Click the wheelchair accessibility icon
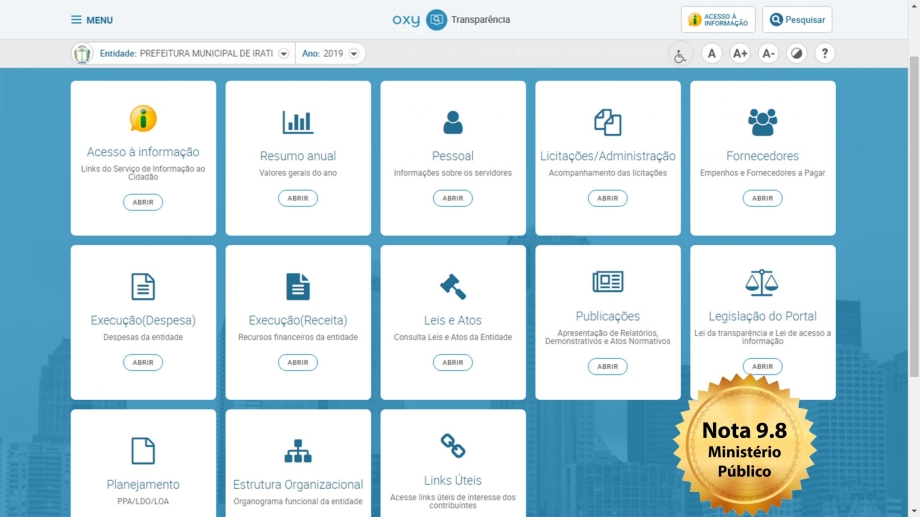 pos(680,54)
